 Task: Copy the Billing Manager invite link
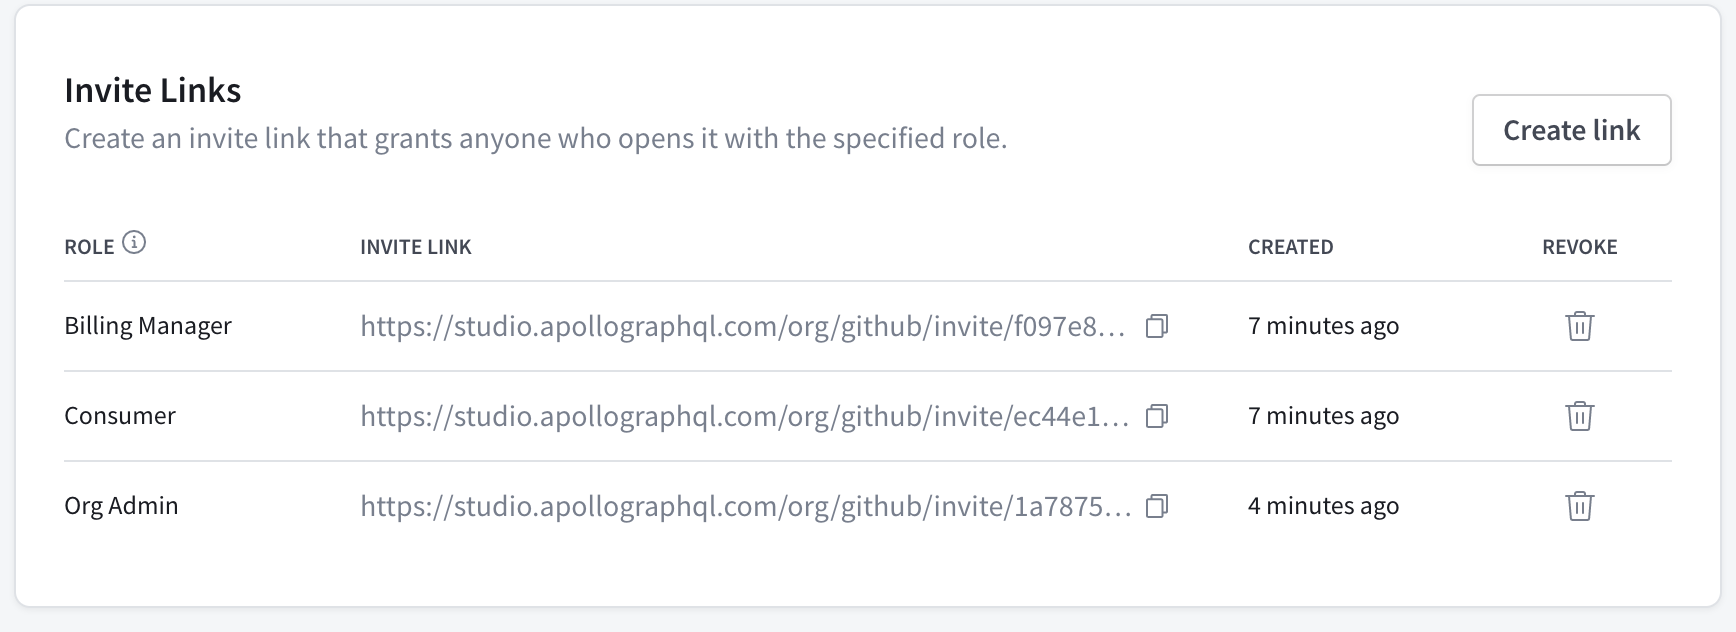click(x=1157, y=326)
